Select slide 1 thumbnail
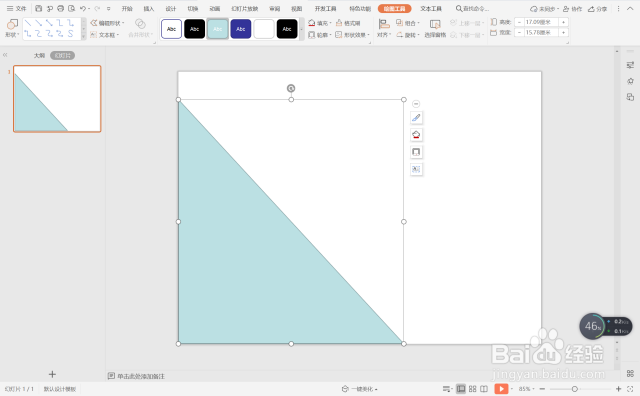The height and width of the screenshot is (396, 640). (57, 99)
